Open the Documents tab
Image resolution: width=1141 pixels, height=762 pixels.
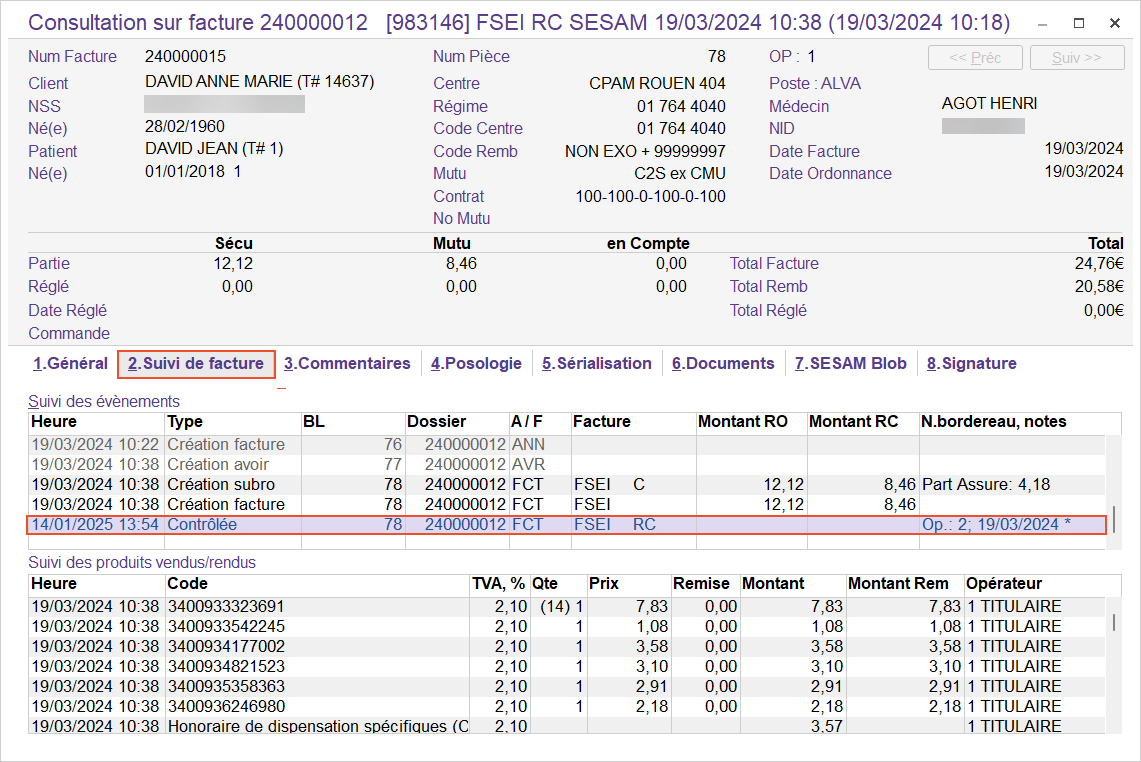[x=723, y=364]
